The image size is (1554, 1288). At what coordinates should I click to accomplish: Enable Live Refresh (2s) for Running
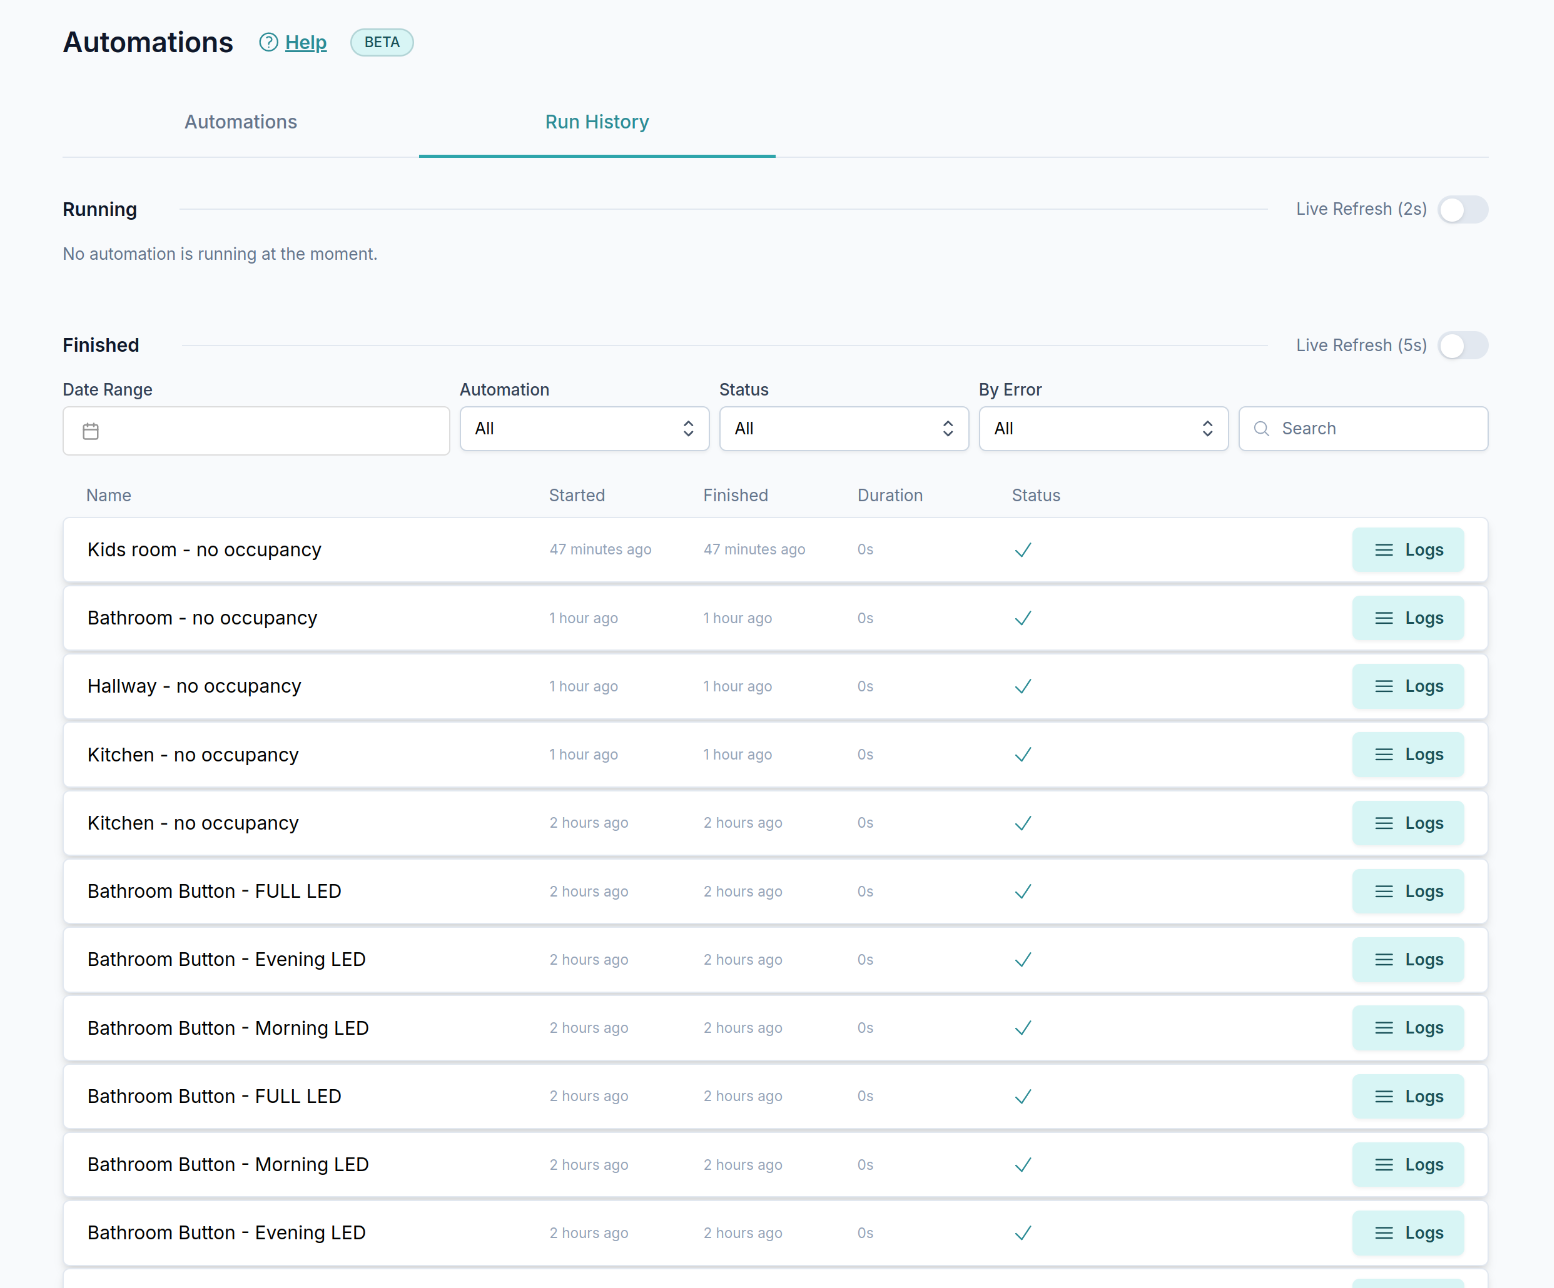(1462, 210)
